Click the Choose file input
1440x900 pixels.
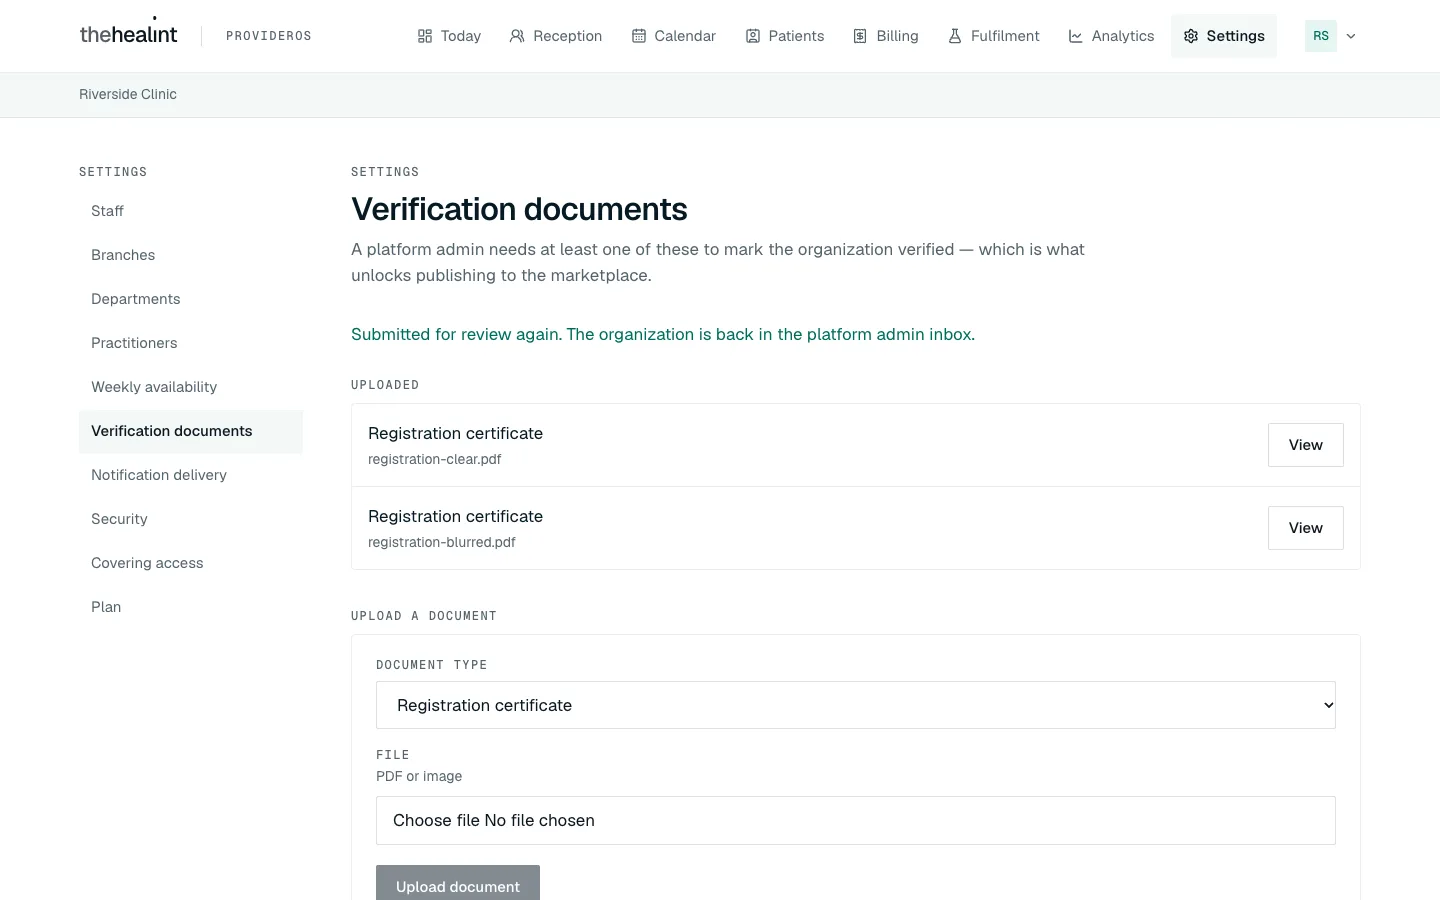(856, 820)
